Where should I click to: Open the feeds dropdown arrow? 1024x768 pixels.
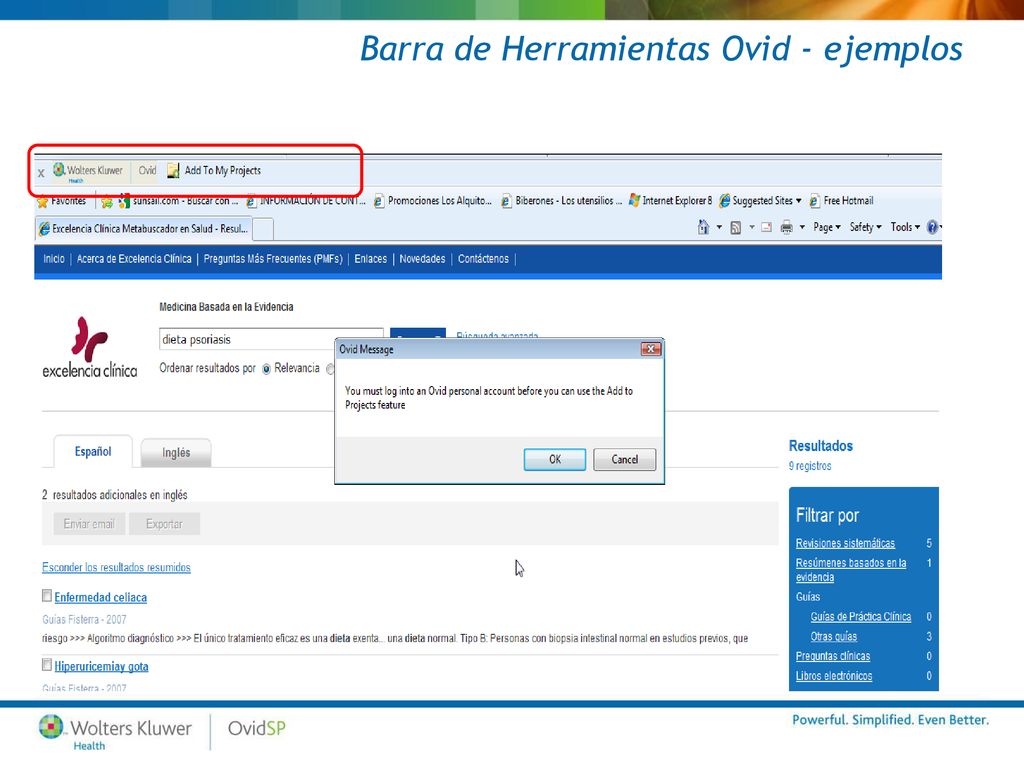tap(751, 227)
